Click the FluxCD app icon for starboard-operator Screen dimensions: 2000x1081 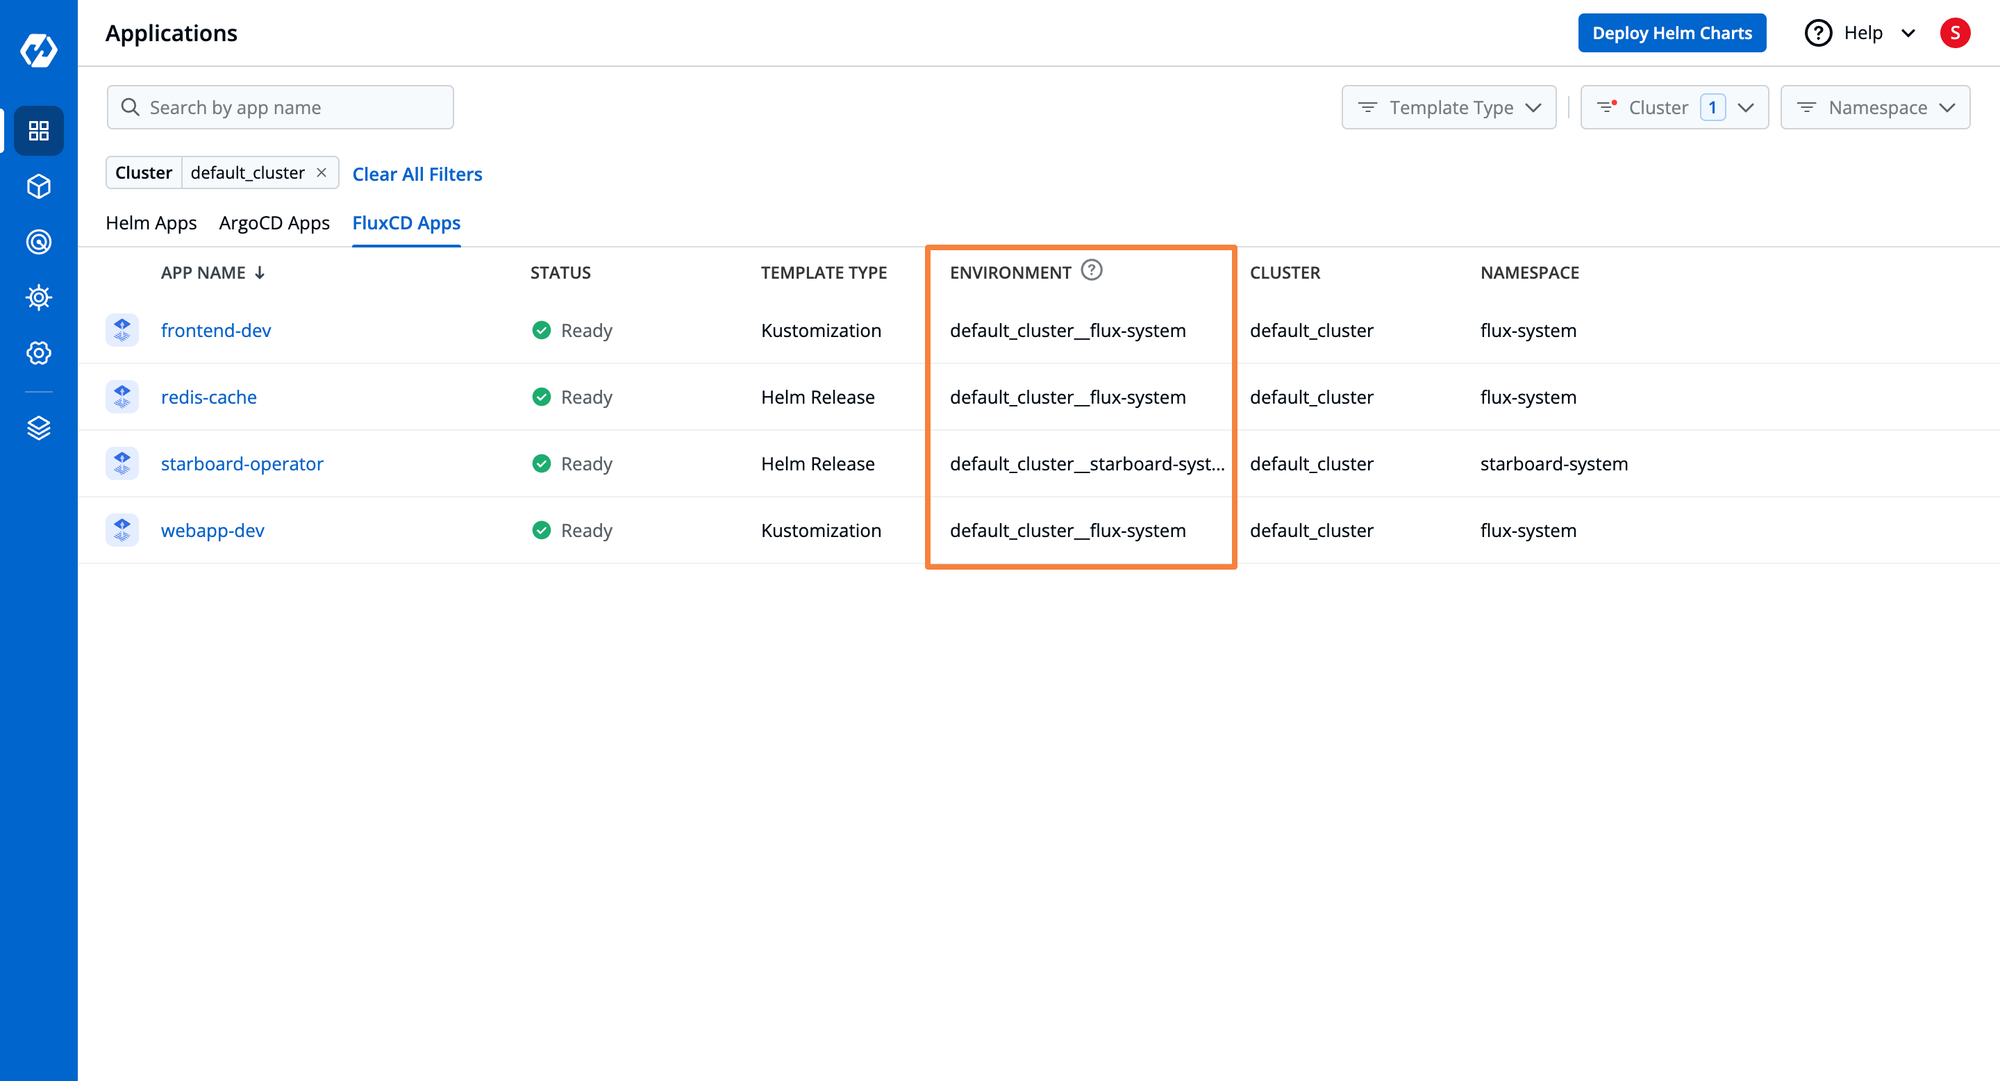[122, 463]
